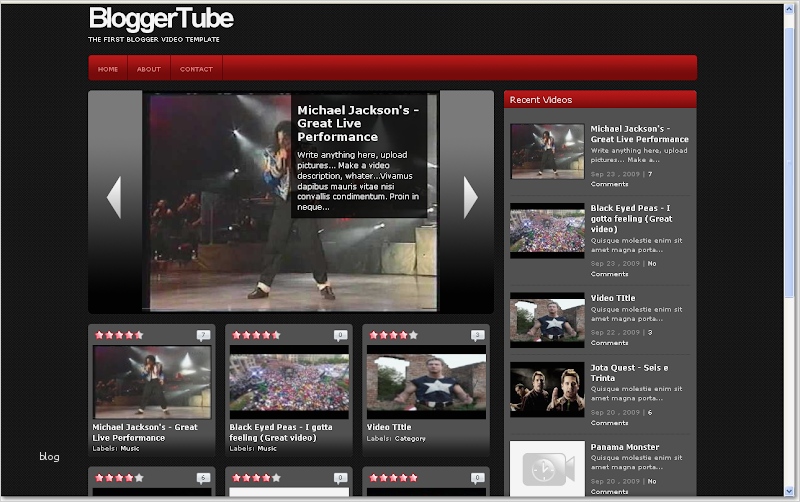Viewport: 800px width, 502px height.
Task: Click the scrollbar down arrow
Action: tap(789, 491)
